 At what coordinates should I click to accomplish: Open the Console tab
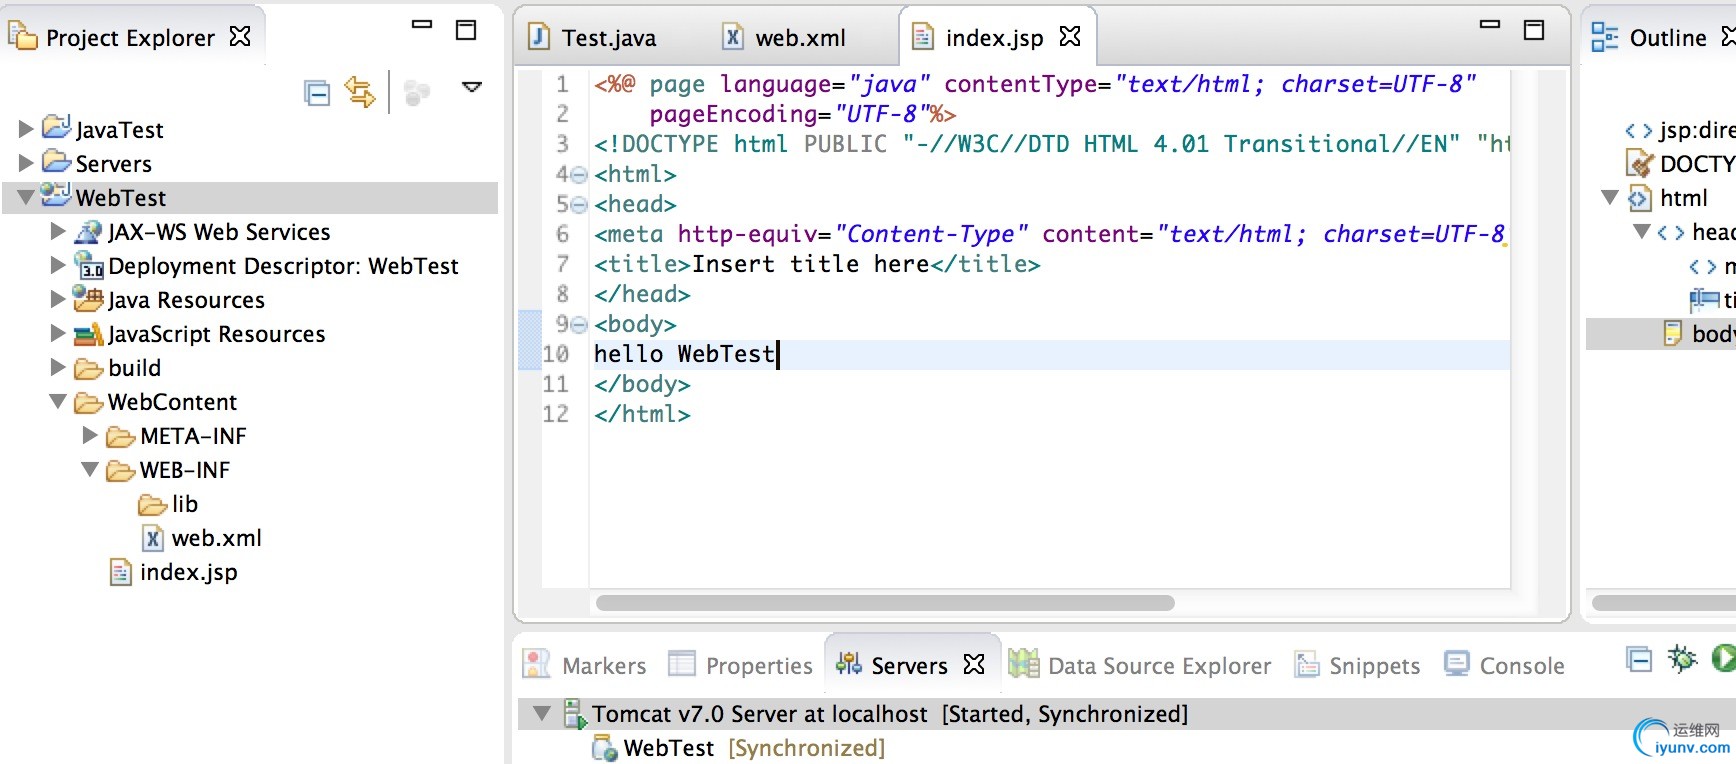pos(1504,665)
